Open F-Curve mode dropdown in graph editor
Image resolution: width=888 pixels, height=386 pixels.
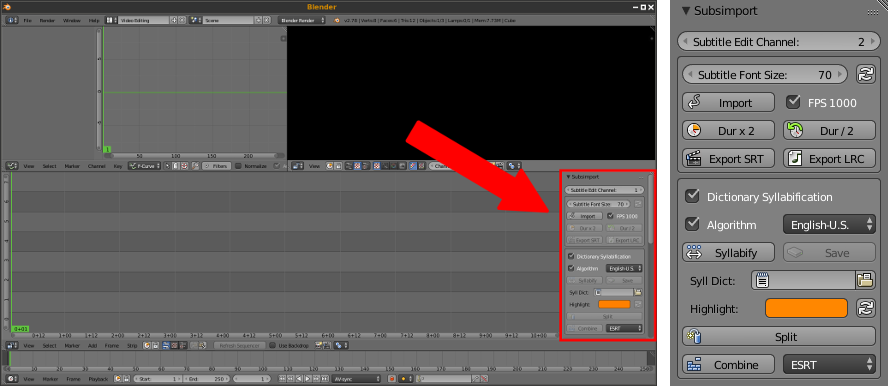coord(144,166)
